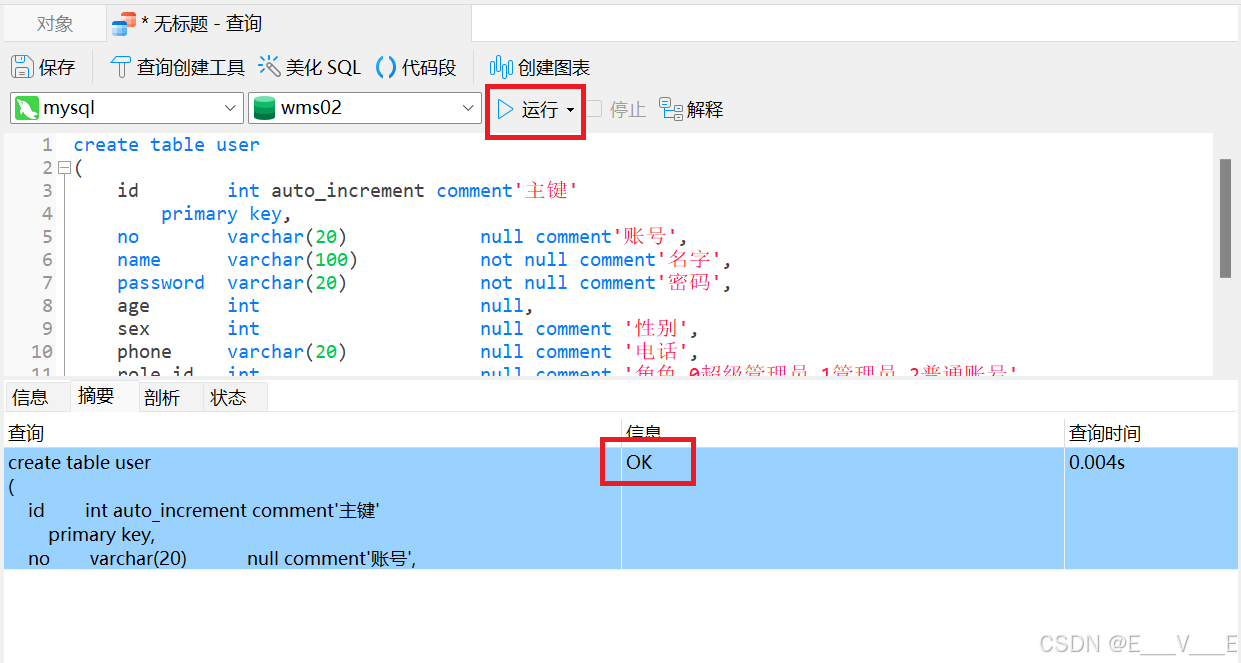The image size is (1241, 663).
Task: Select the 摘要 summary tab
Action: [x=96, y=396]
